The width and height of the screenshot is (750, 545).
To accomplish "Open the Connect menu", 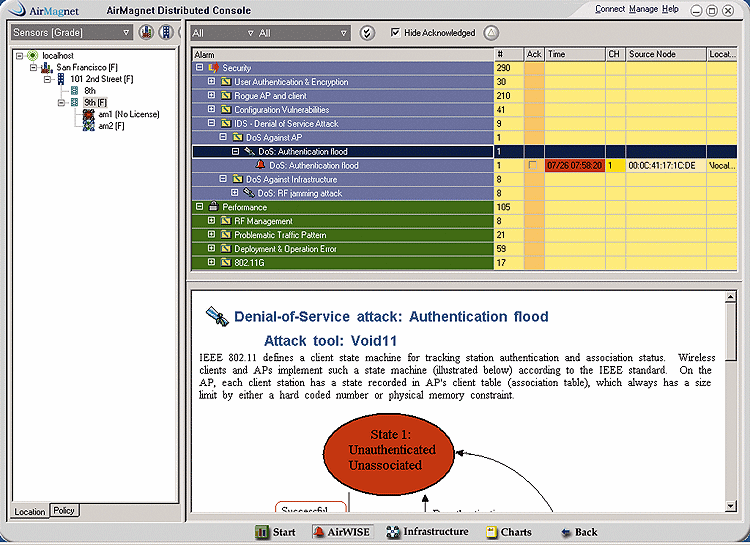I will (x=610, y=9).
